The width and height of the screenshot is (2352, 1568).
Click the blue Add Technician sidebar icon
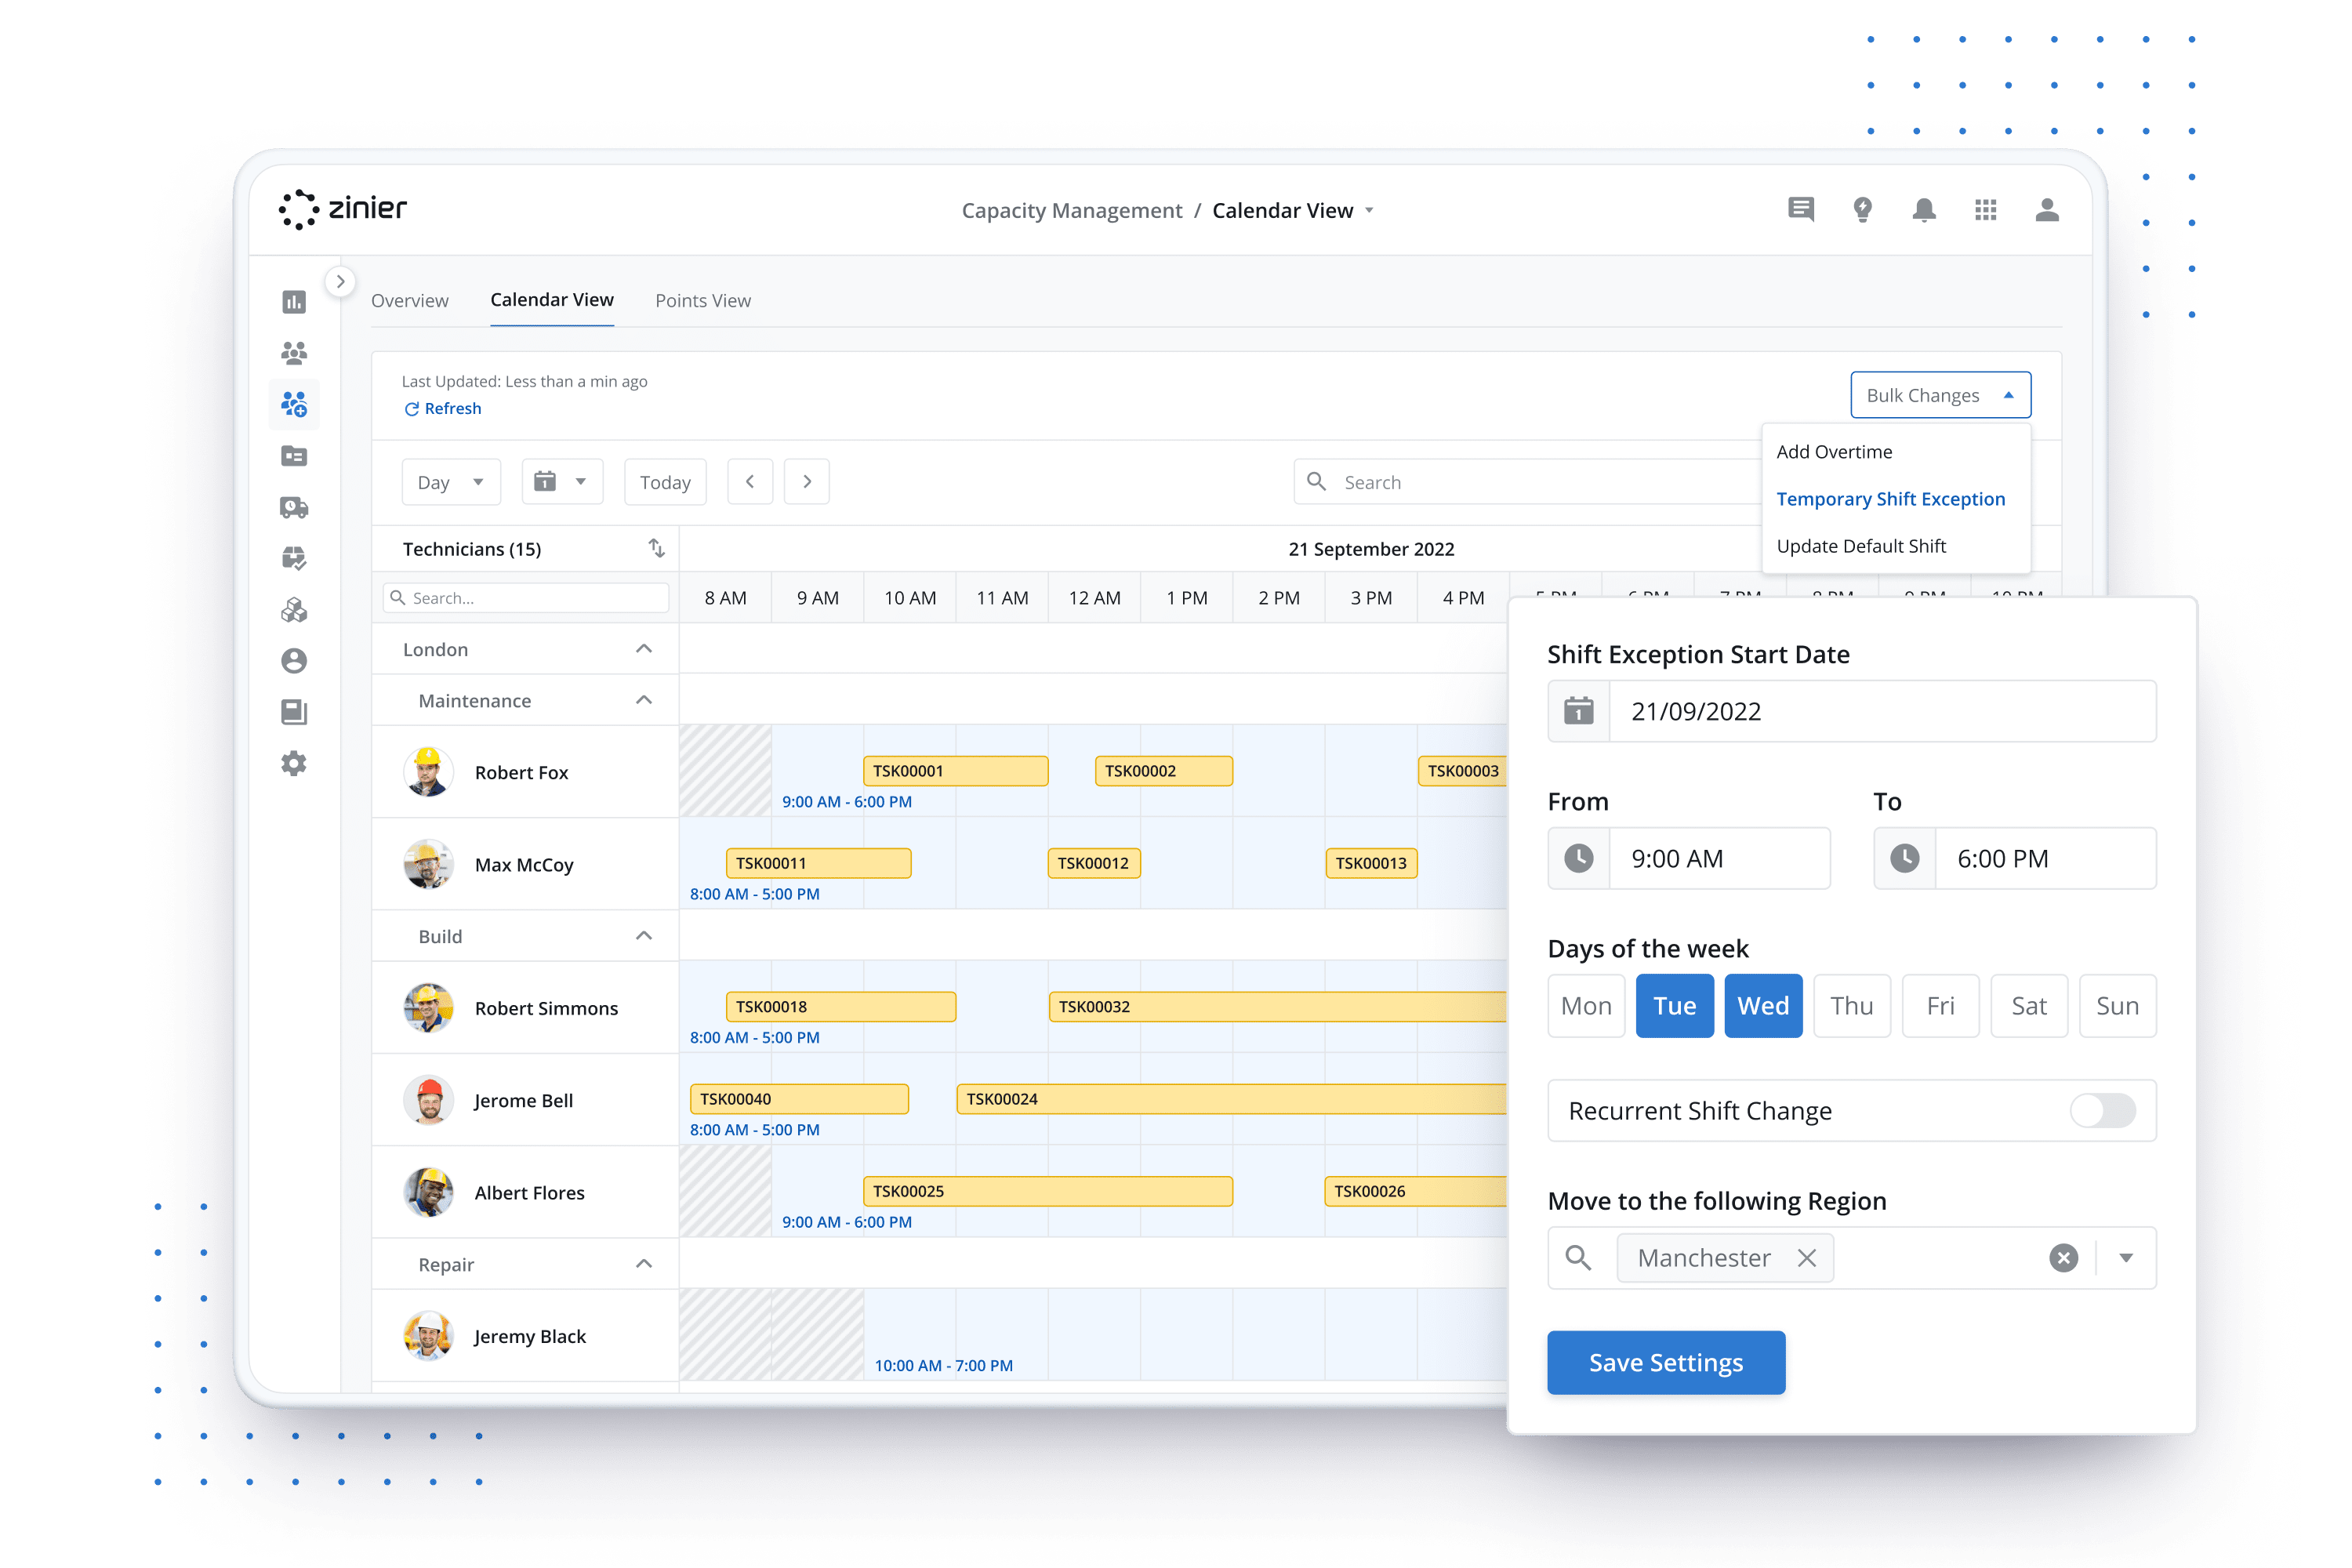click(293, 403)
